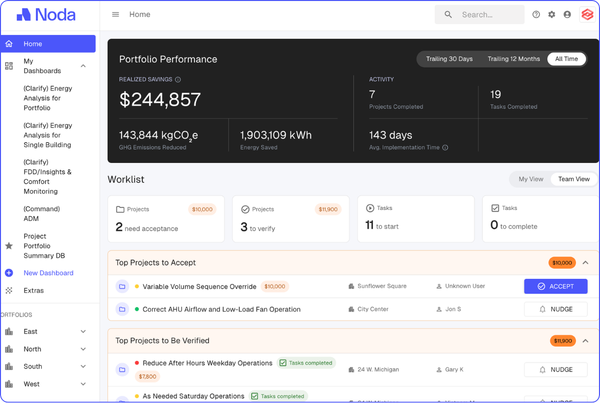This screenshot has height=403, width=600.
Task: Click the folder icon for Variable Volume Sequence Override
Action: point(122,286)
